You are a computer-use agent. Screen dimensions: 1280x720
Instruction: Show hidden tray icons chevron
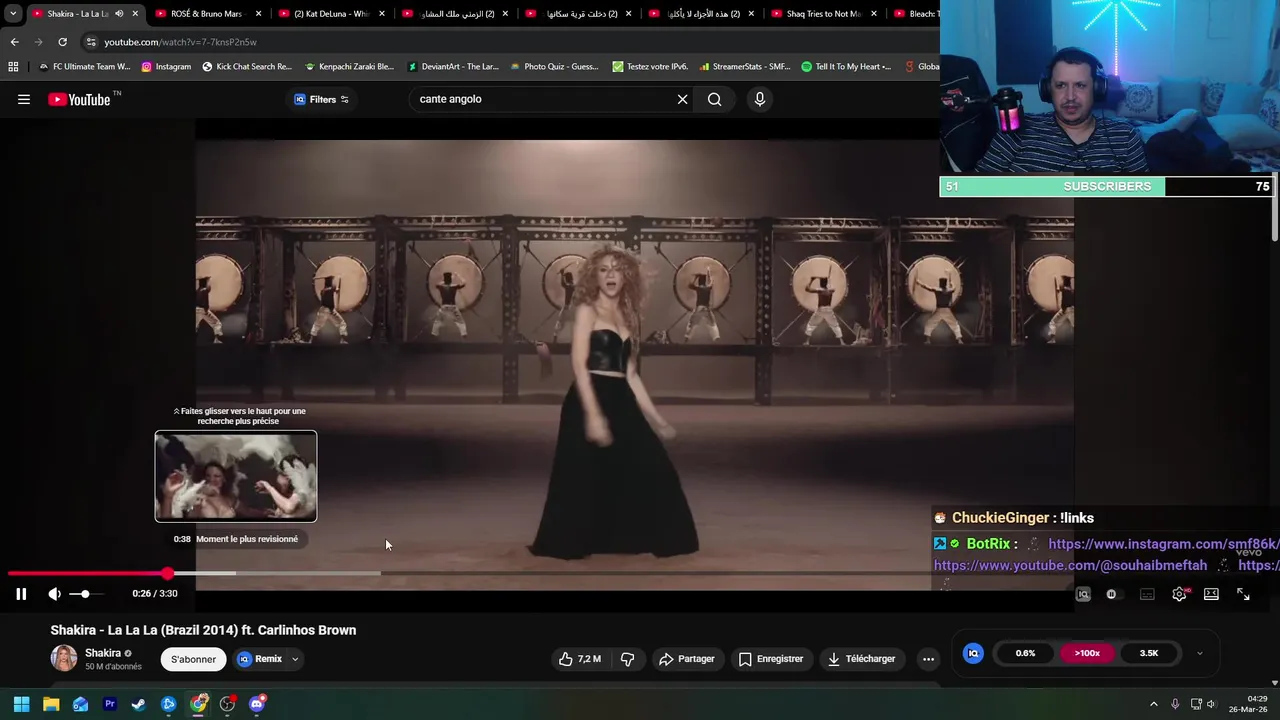pos(1153,704)
